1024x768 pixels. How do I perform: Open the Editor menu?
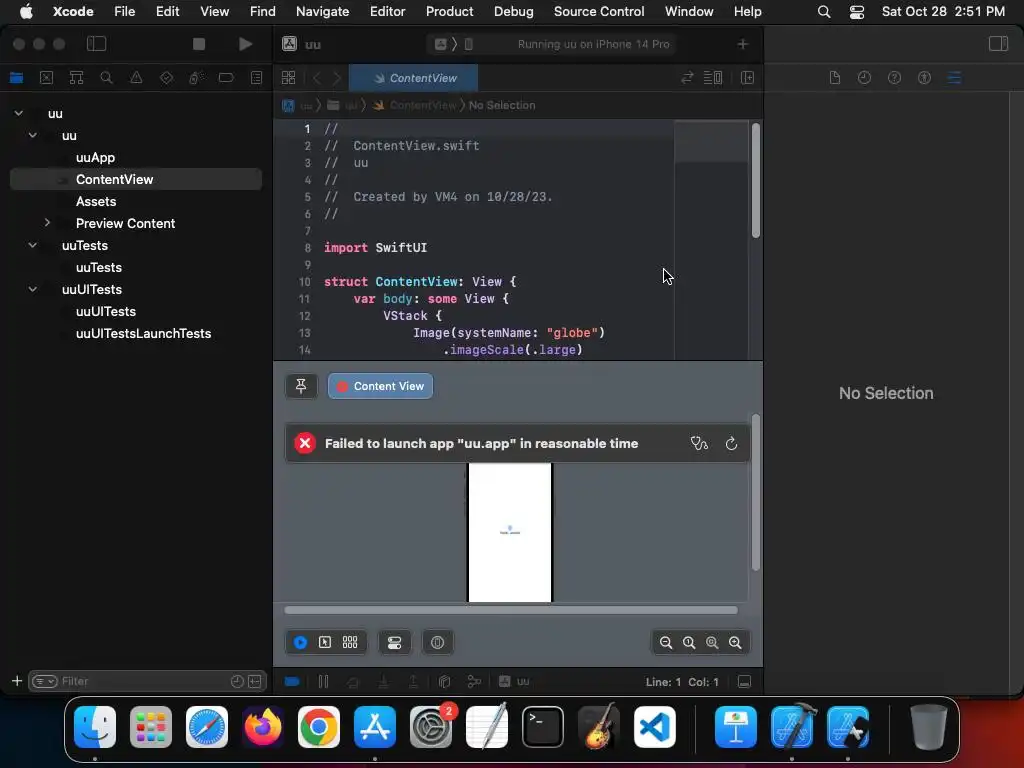click(x=387, y=11)
